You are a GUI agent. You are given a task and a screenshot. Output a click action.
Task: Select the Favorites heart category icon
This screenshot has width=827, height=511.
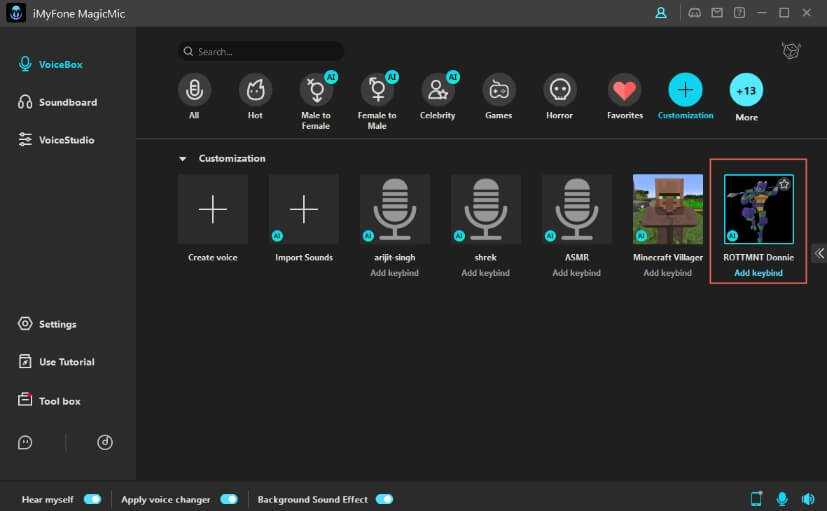[x=624, y=90]
